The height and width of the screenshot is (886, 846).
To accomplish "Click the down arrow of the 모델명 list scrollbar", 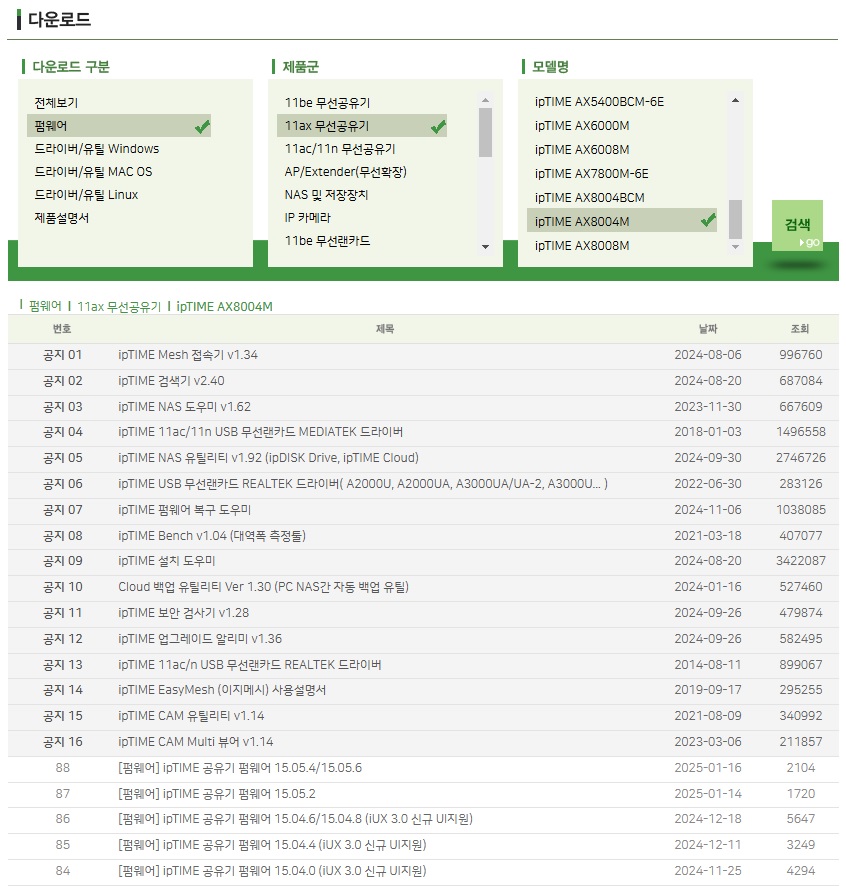I will (735, 246).
